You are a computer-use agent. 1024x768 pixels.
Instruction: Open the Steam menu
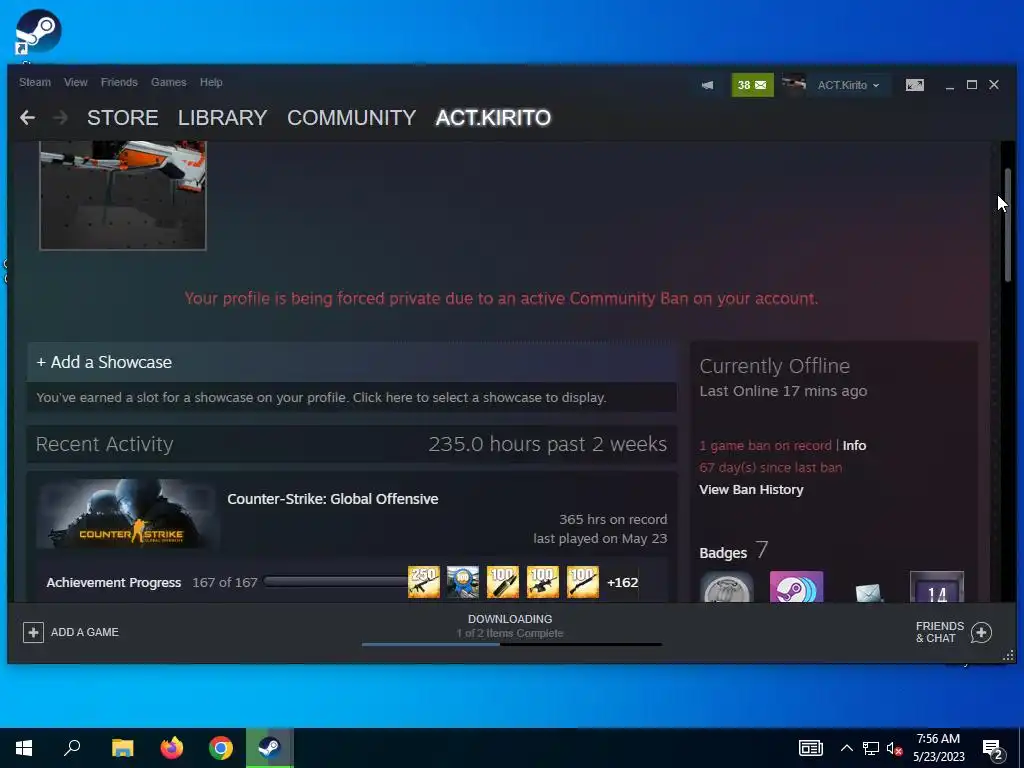point(35,82)
